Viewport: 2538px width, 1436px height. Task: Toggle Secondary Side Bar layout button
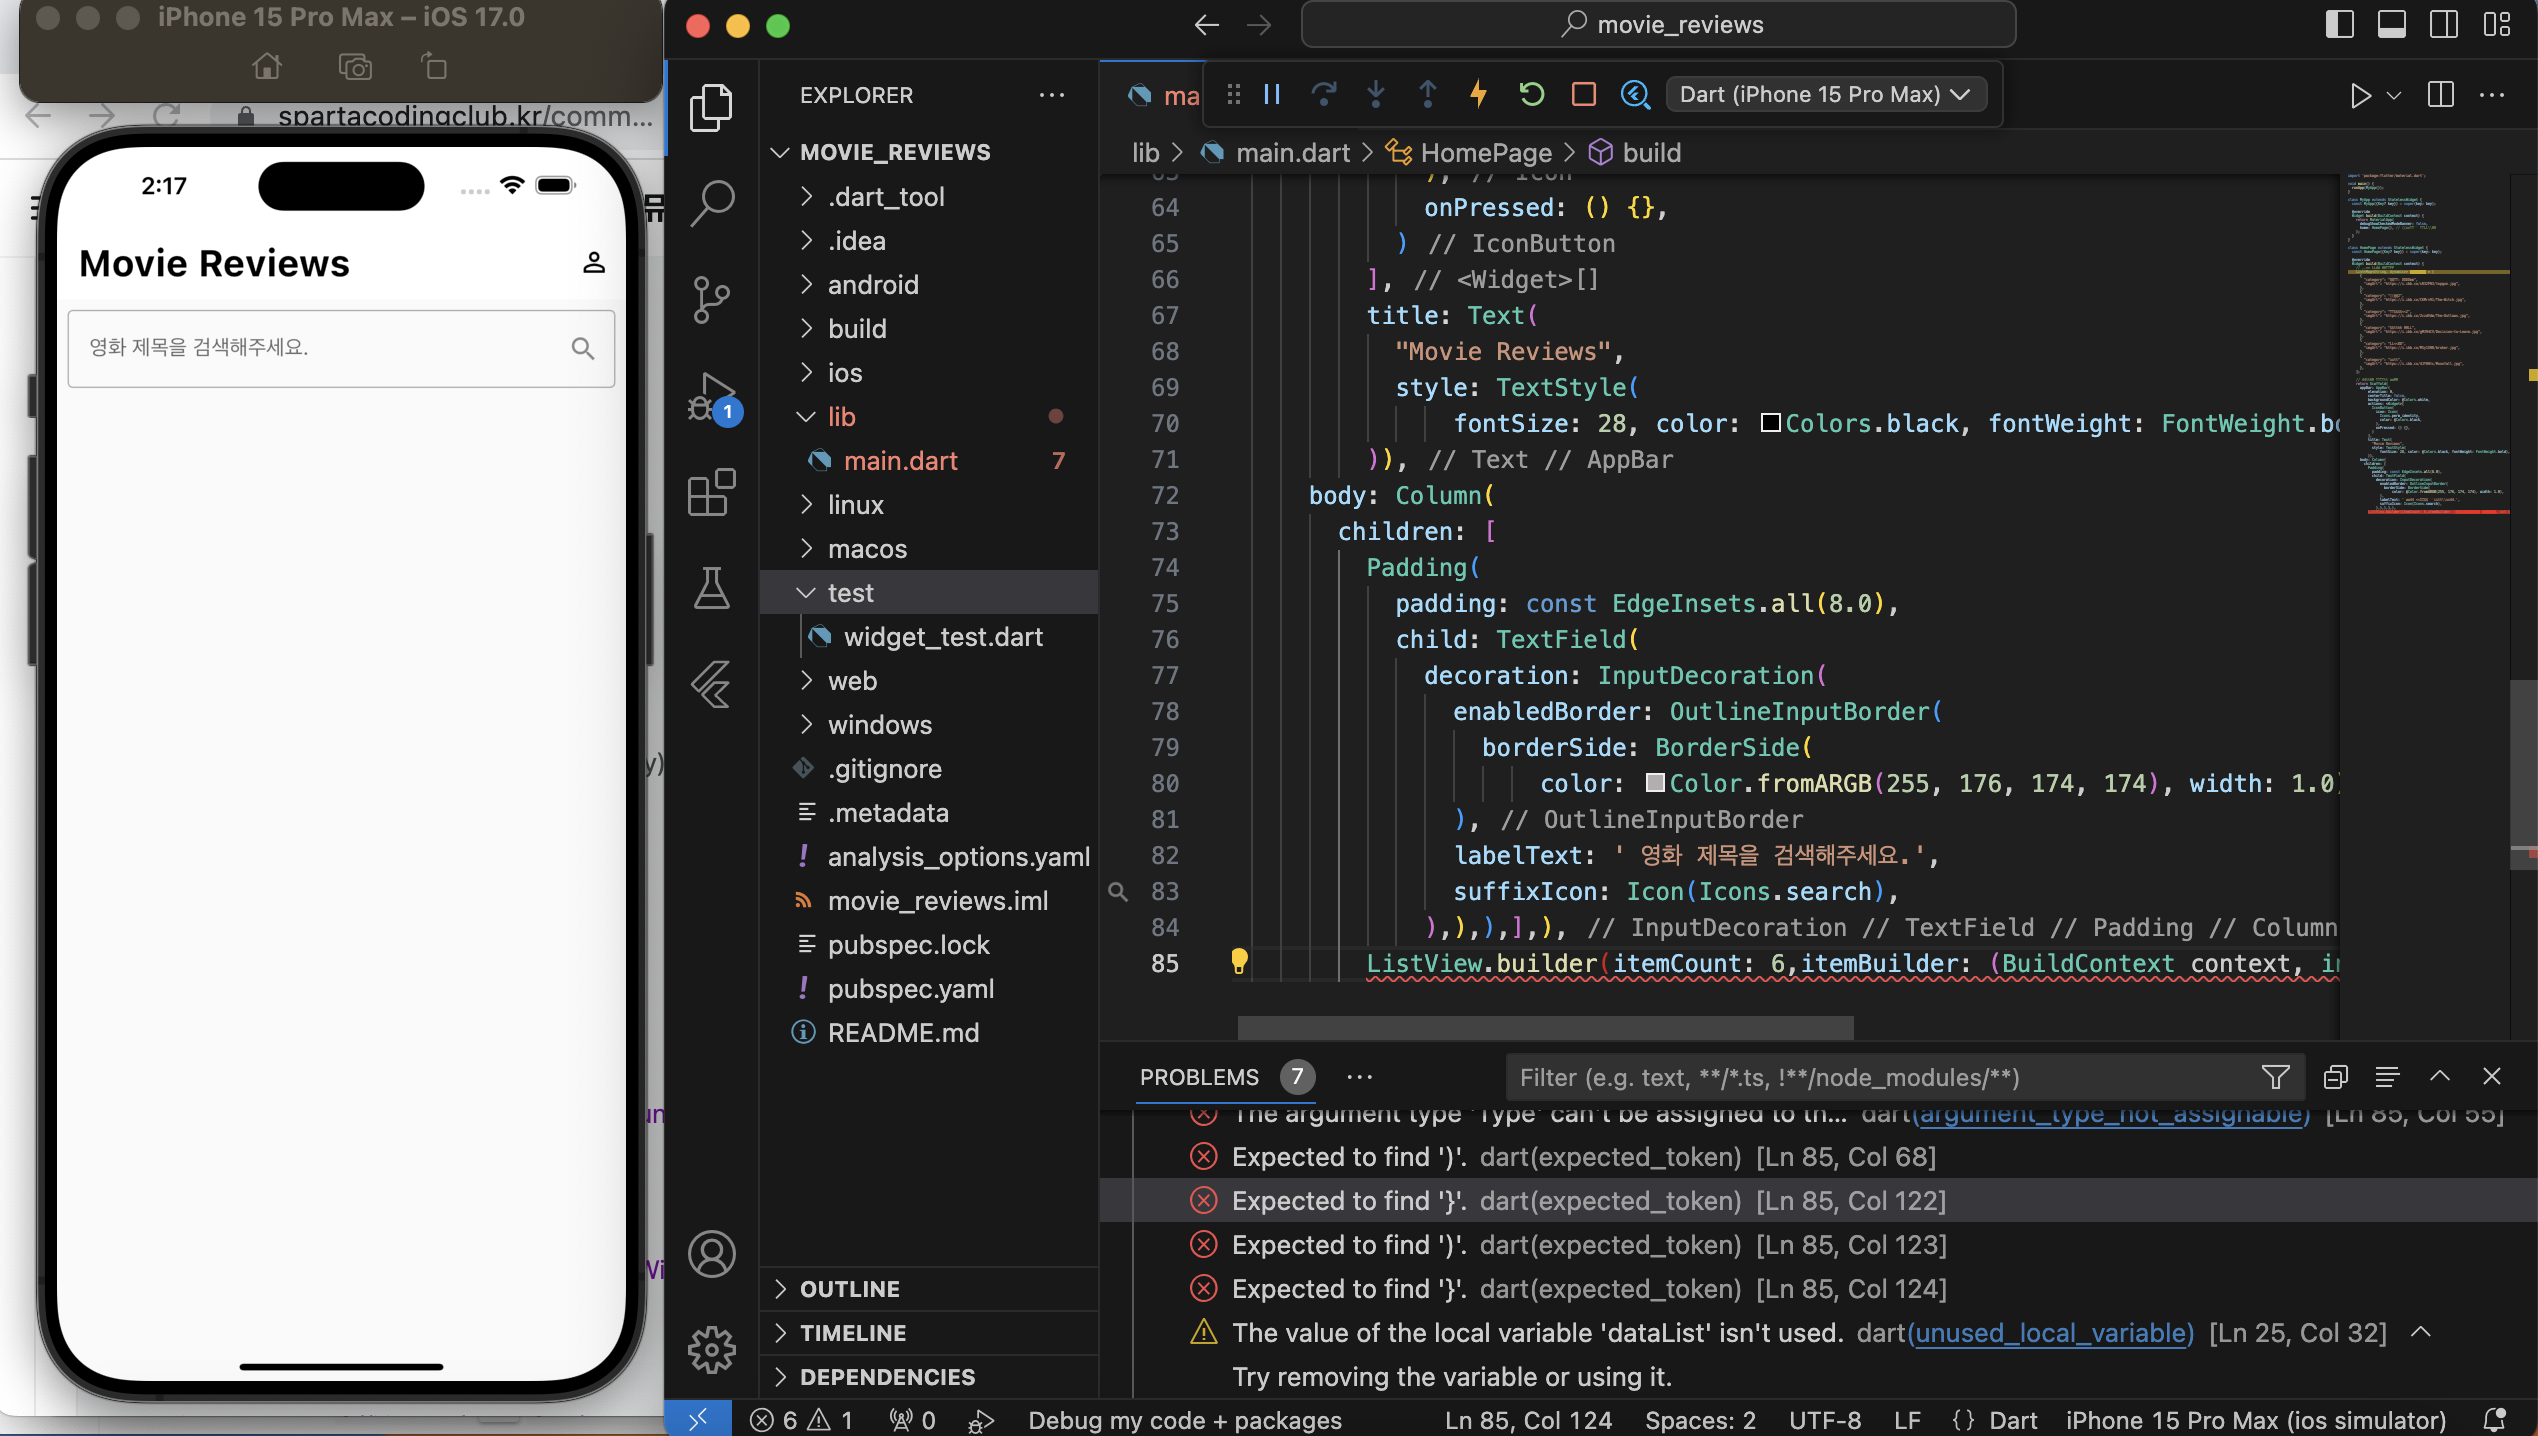tap(2444, 25)
